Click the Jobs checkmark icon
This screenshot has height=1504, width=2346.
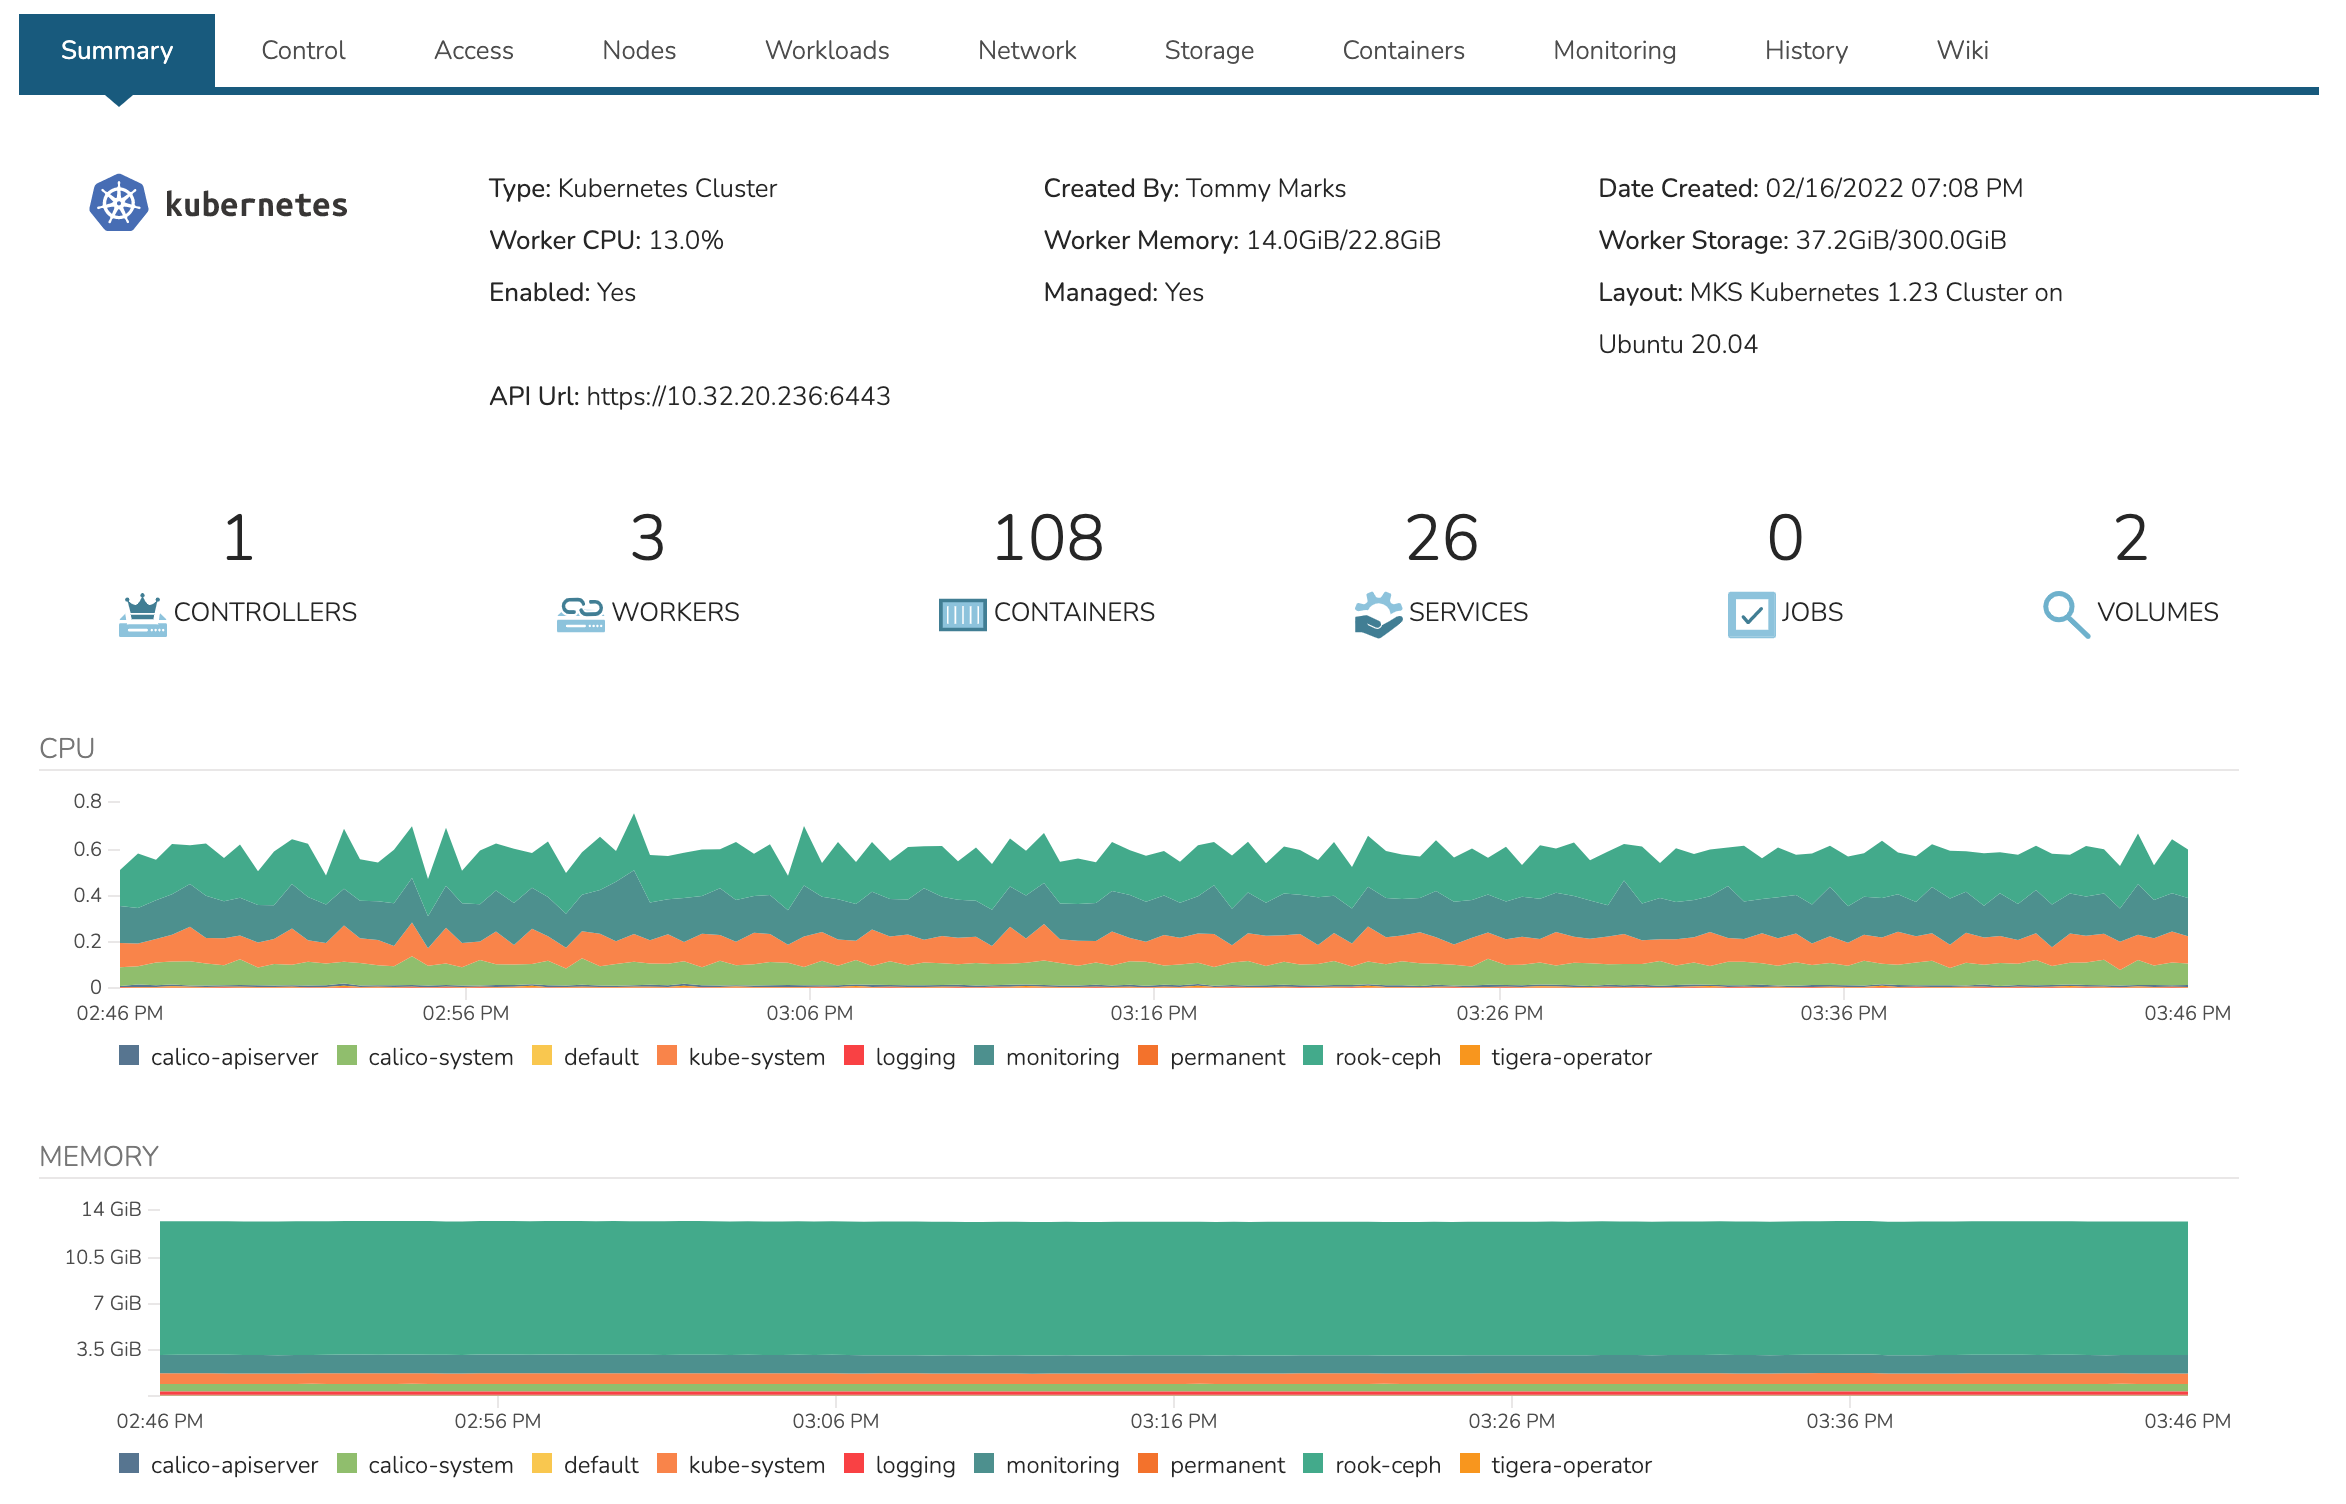[x=1751, y=614]
